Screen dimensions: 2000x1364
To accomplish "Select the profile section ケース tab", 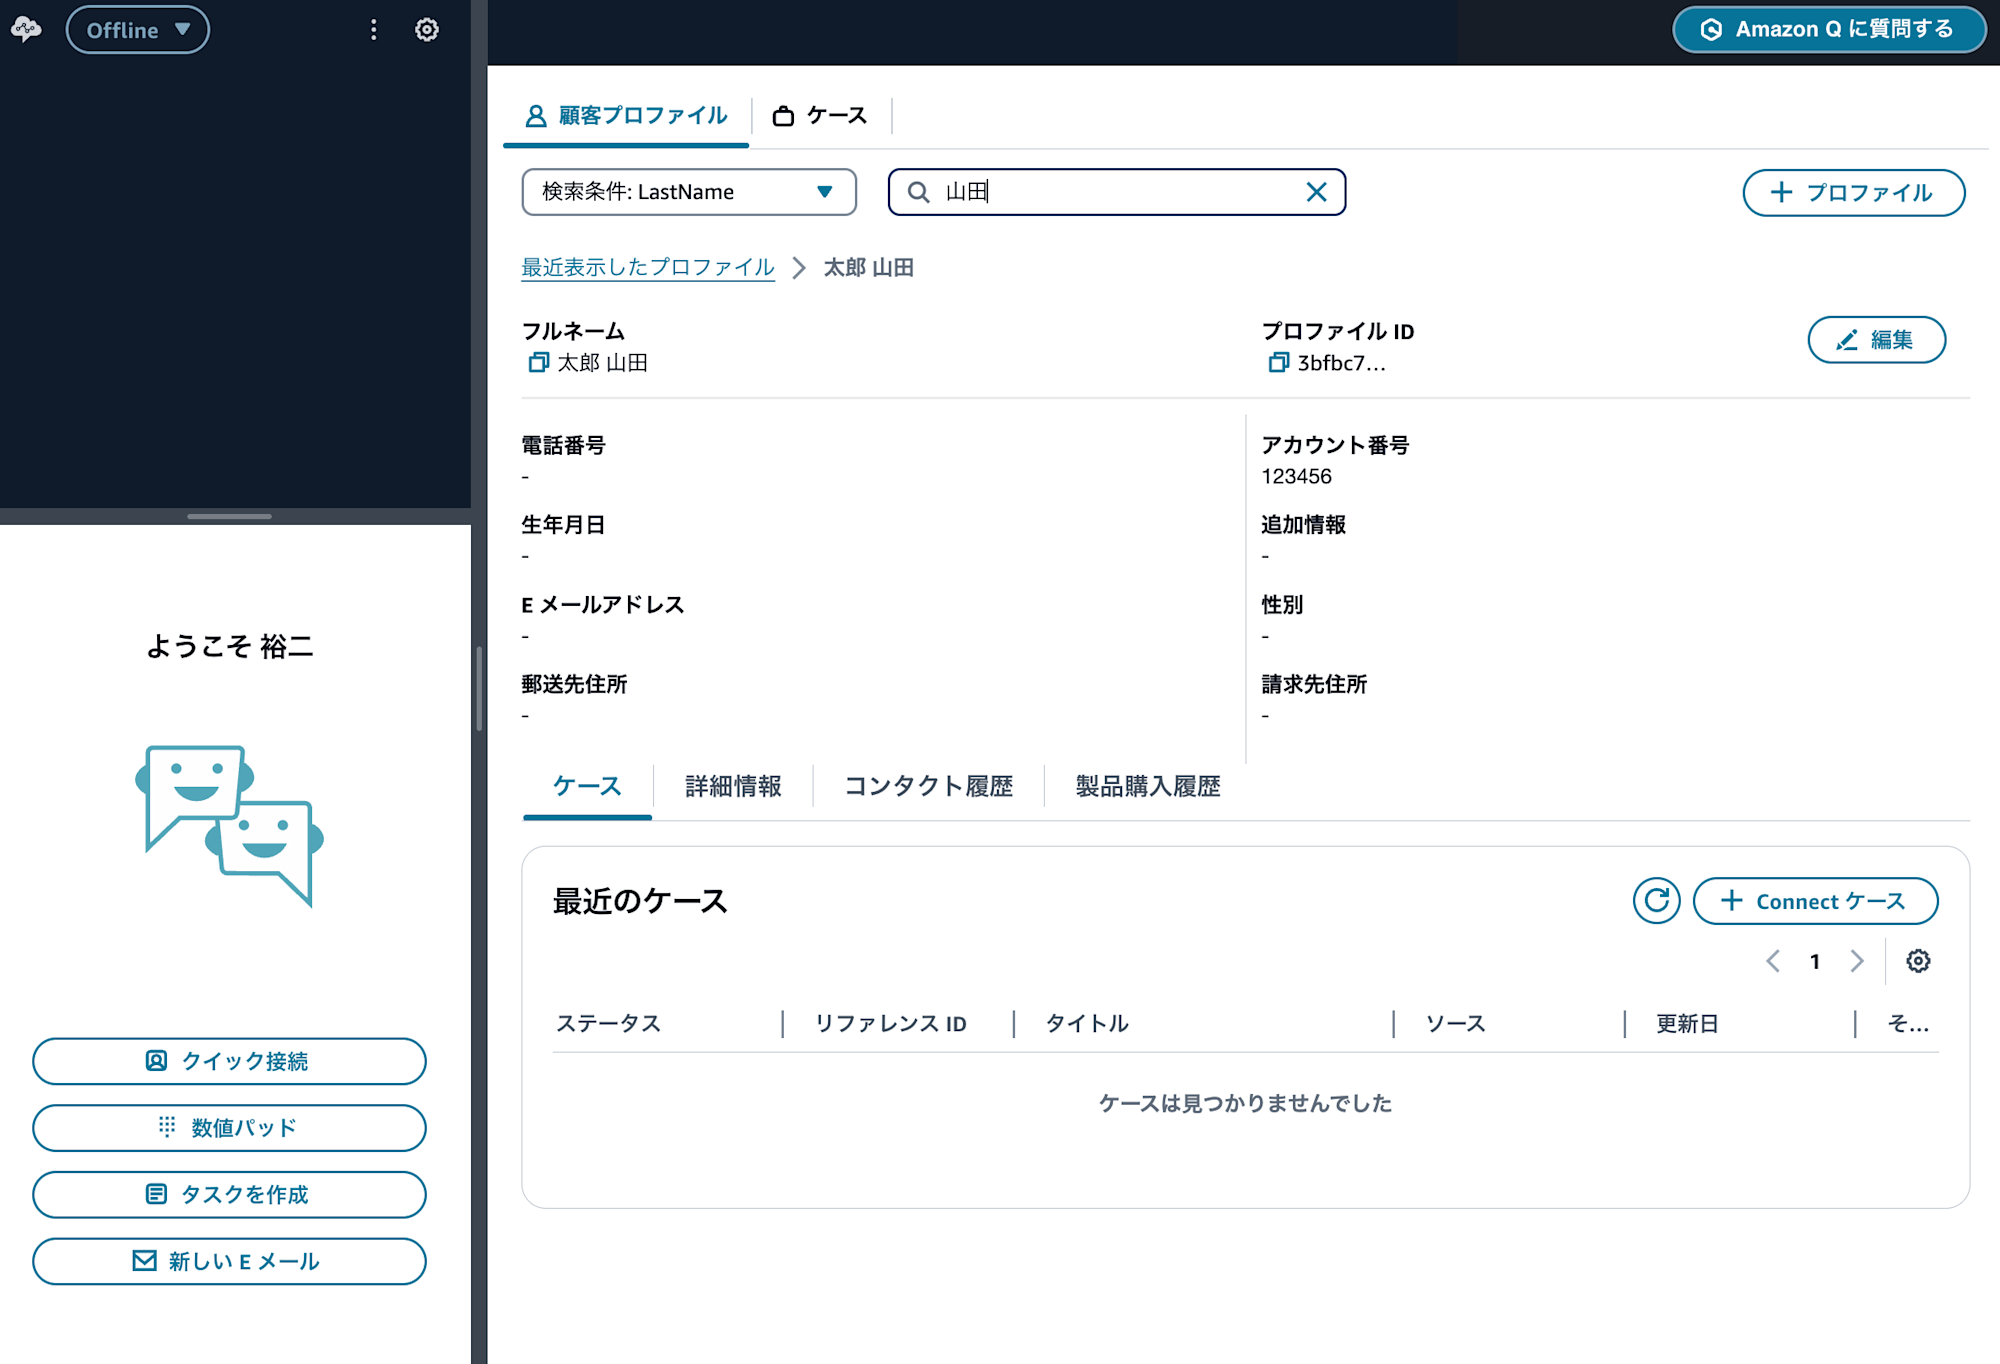I will 587,786.
